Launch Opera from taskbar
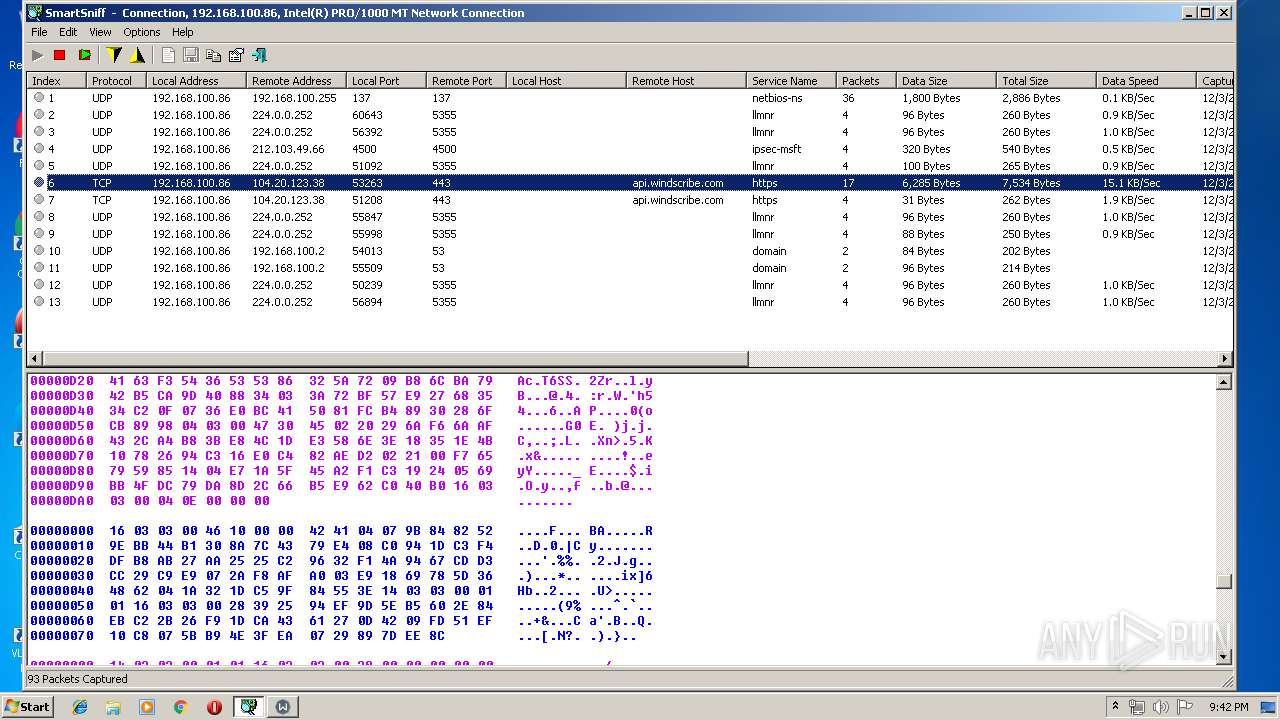The image size is (1280, 720). point(214,707)
